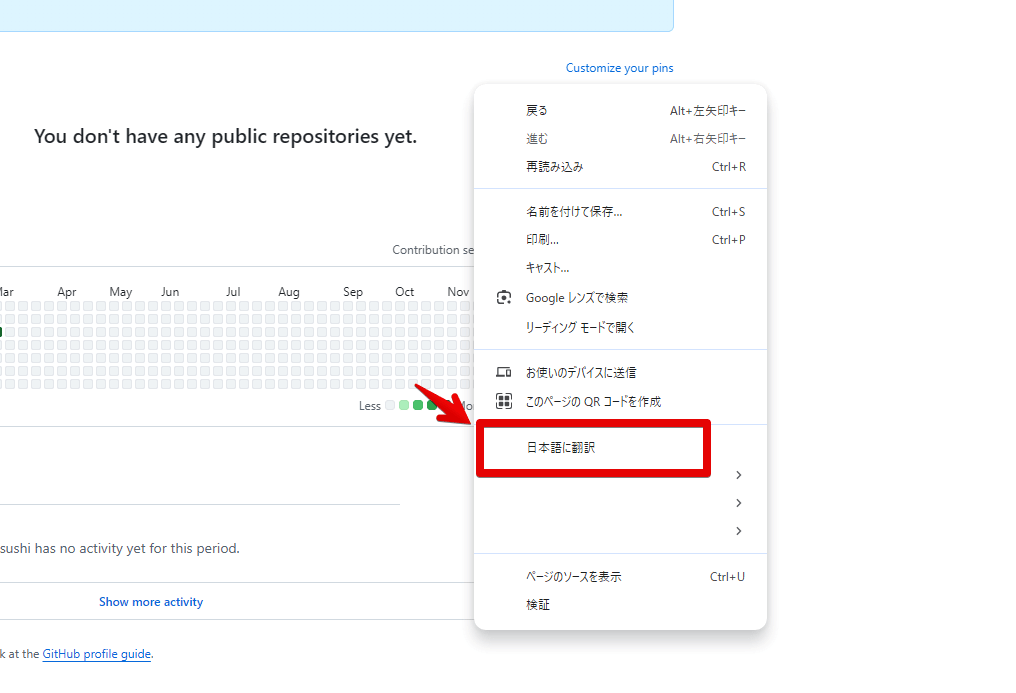Click the GitHub profile guide link
This screenshot has height=693, width=1016.
96,653
